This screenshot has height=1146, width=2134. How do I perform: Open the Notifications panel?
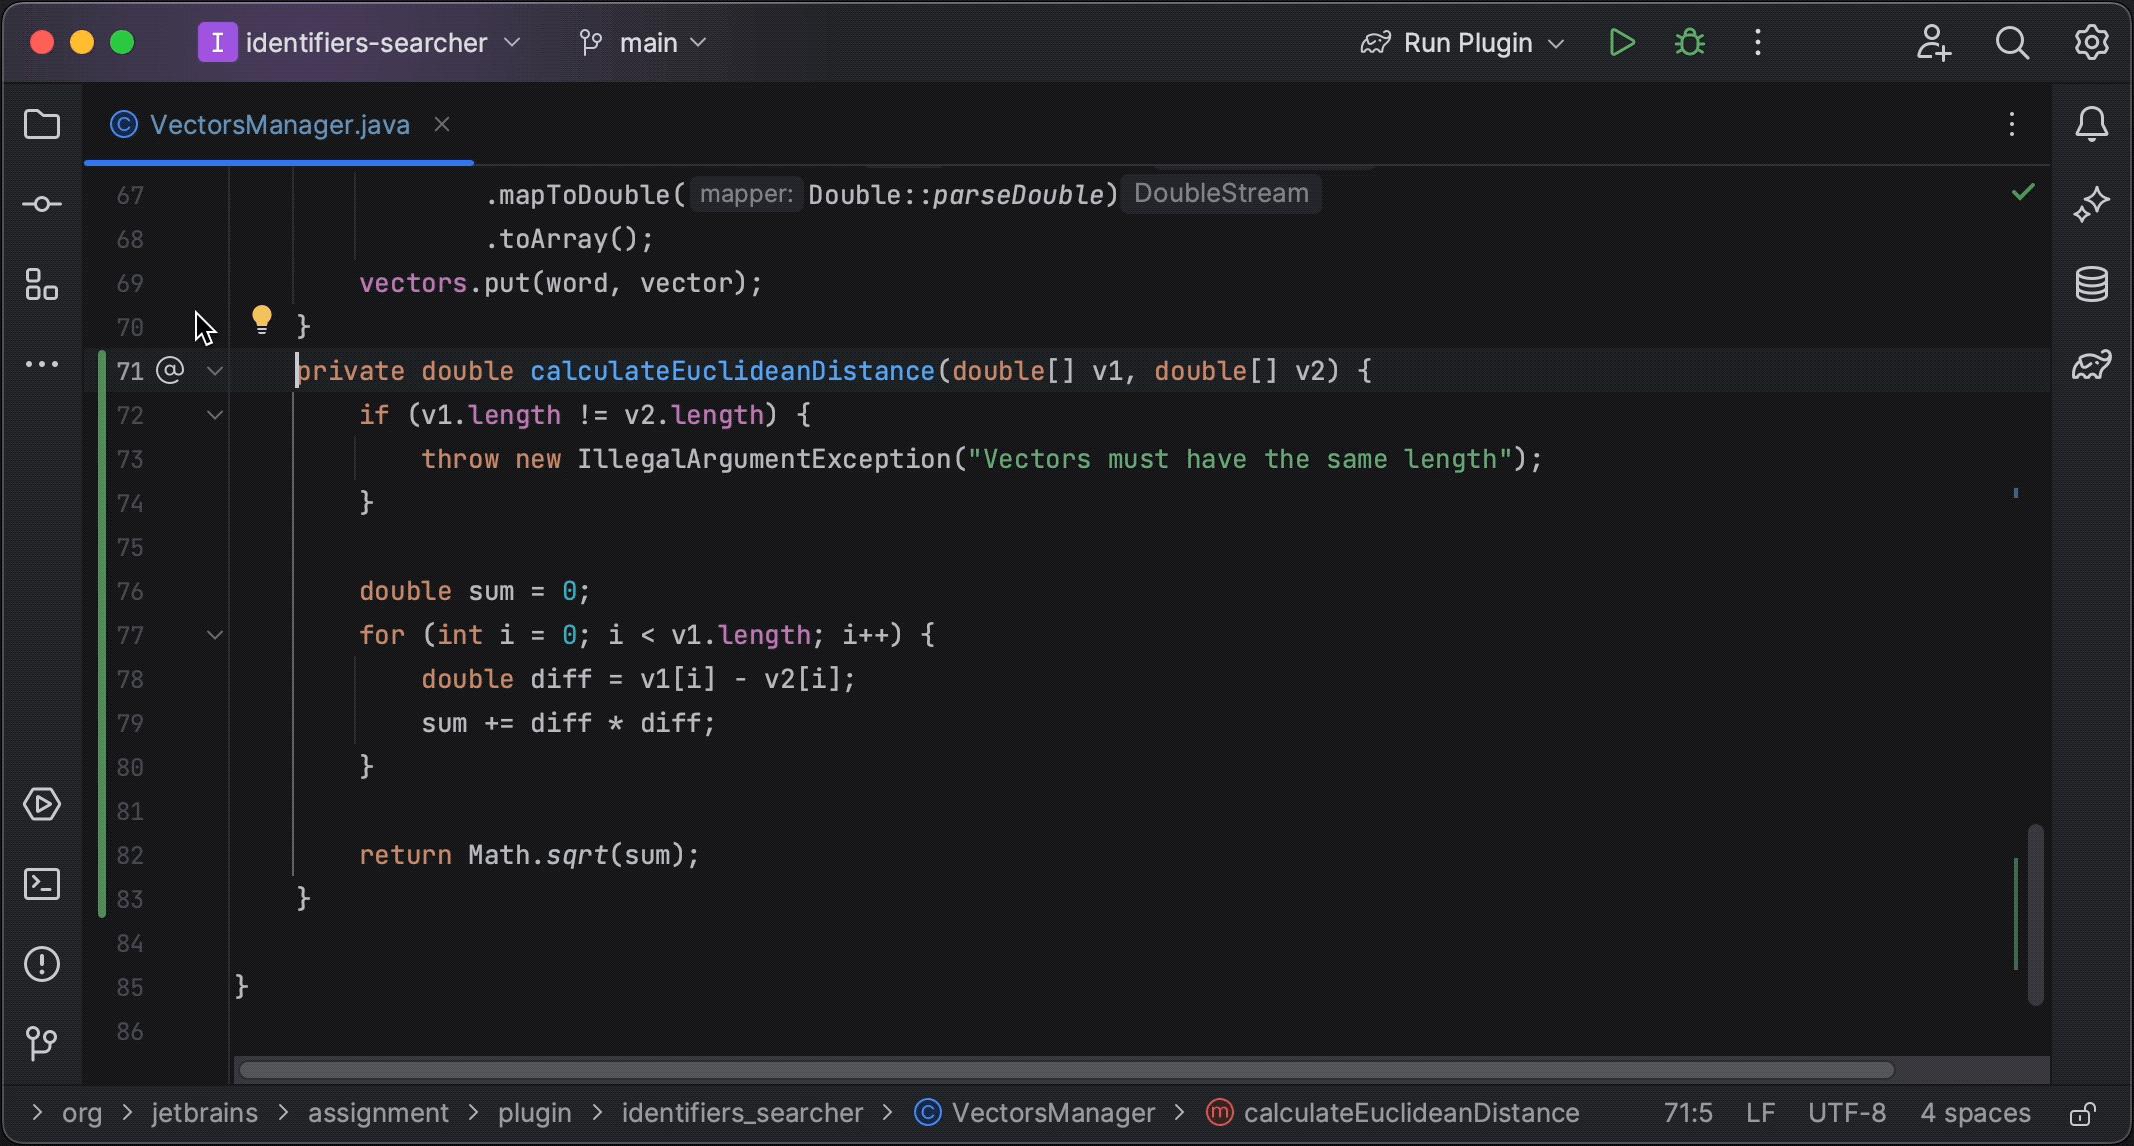pyautogui.click(x=2093, y=123)
